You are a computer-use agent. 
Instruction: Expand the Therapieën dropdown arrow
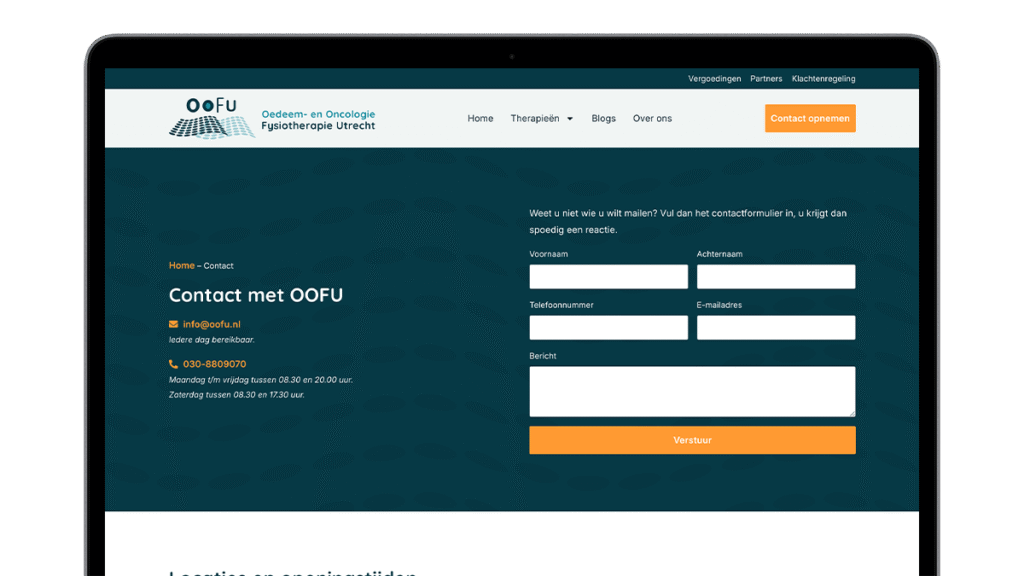(x=570, y=119)
